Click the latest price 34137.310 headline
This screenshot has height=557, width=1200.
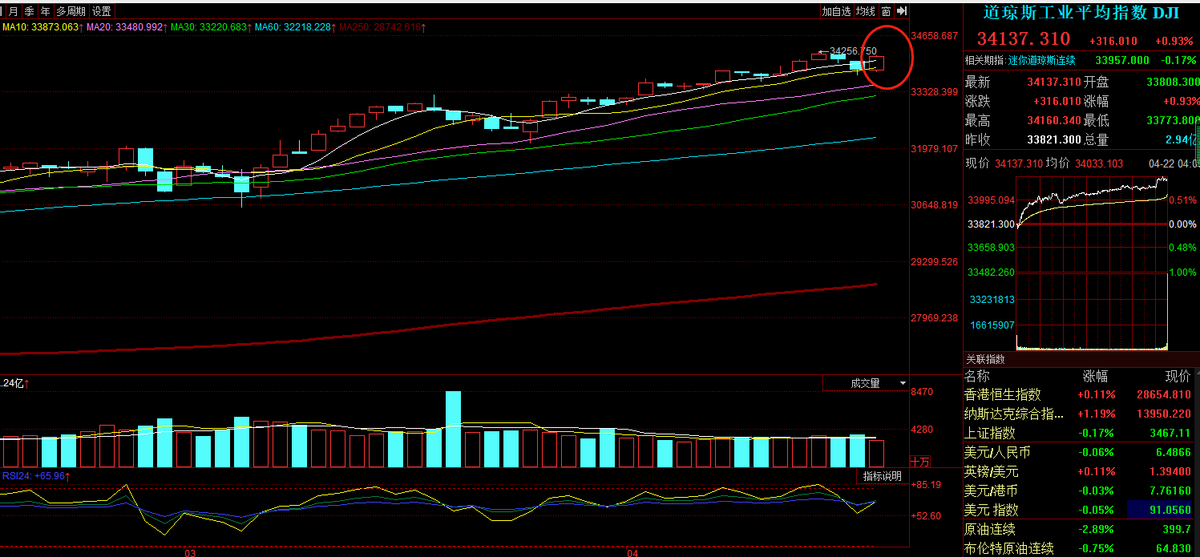(x=1023, y=39)
